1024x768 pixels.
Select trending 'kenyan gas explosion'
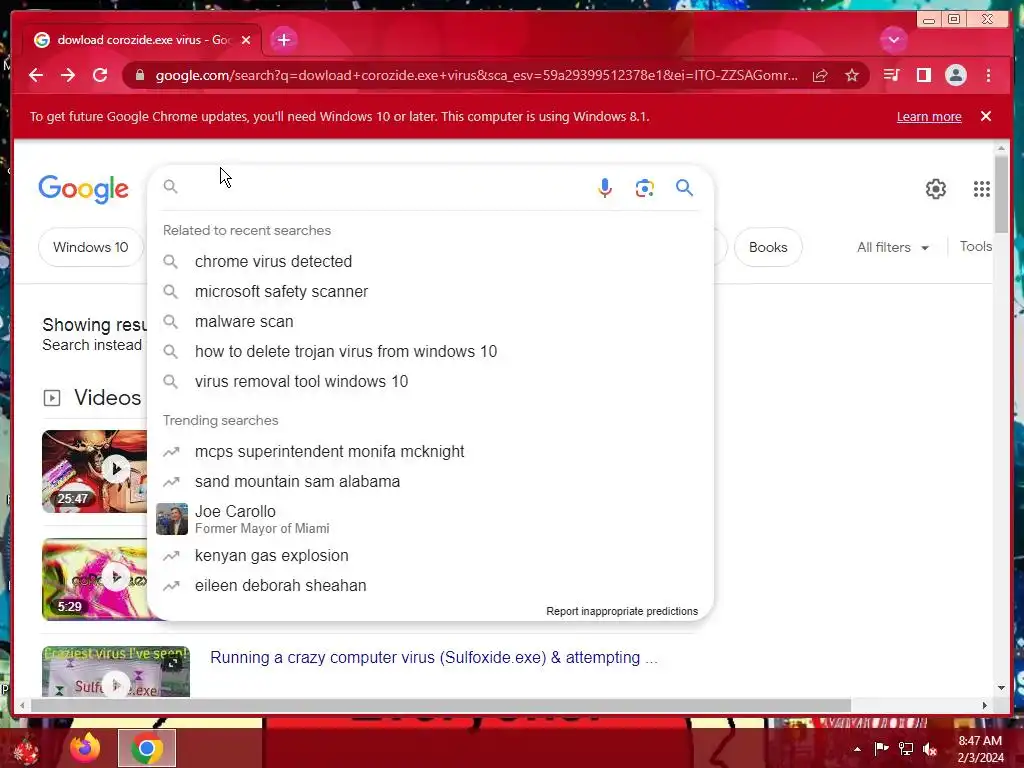(x=431, y=556)
